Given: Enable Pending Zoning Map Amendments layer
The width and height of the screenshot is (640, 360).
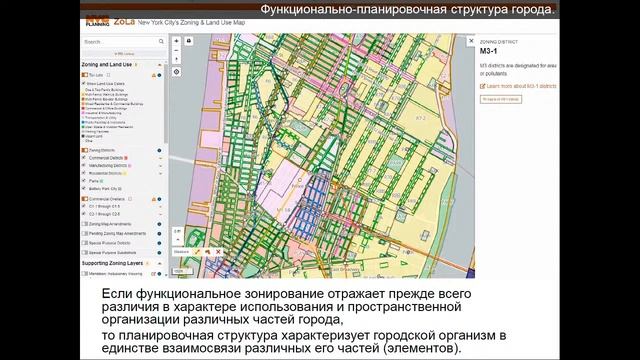Looking at the screenshot, I should tap(84, 233).
